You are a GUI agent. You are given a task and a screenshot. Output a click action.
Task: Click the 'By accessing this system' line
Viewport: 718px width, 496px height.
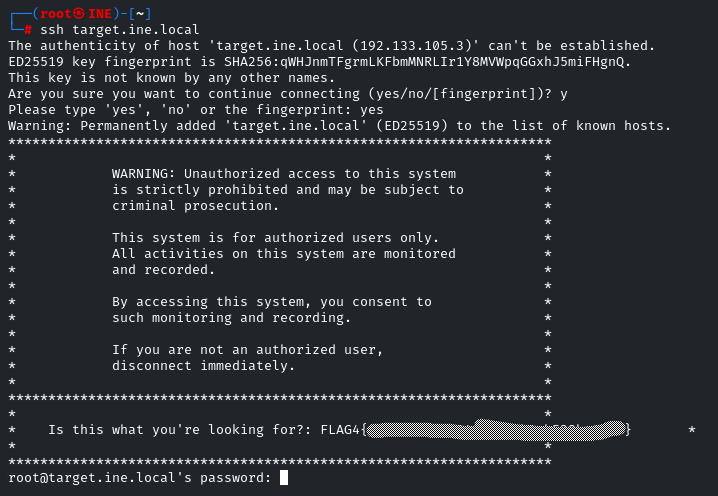(x=272, y=302)
